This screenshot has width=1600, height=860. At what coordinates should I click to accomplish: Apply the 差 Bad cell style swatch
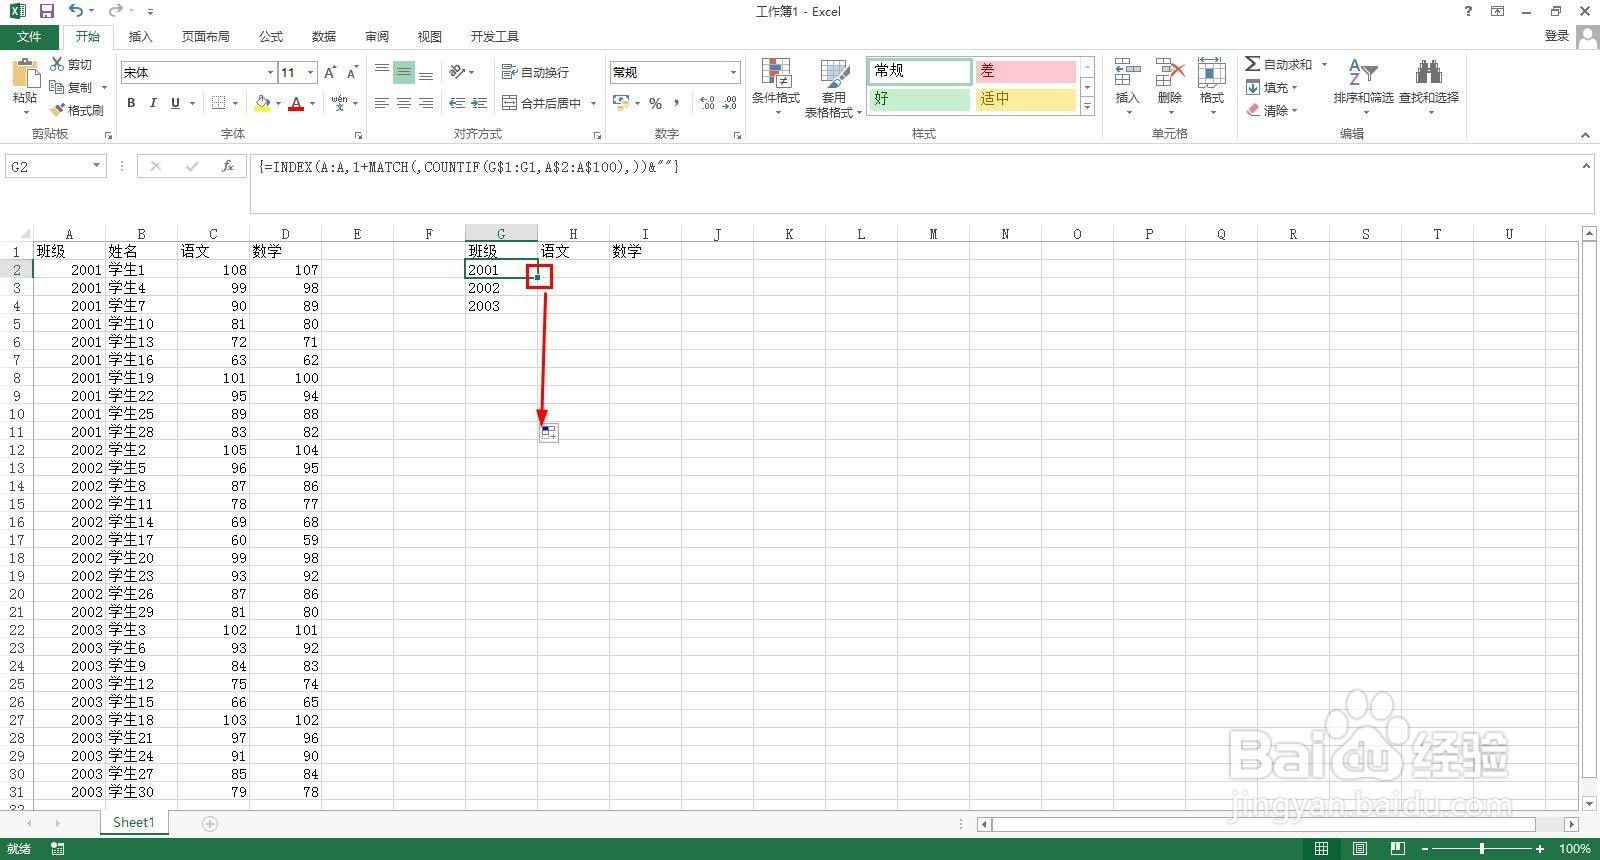point(1025,71)
